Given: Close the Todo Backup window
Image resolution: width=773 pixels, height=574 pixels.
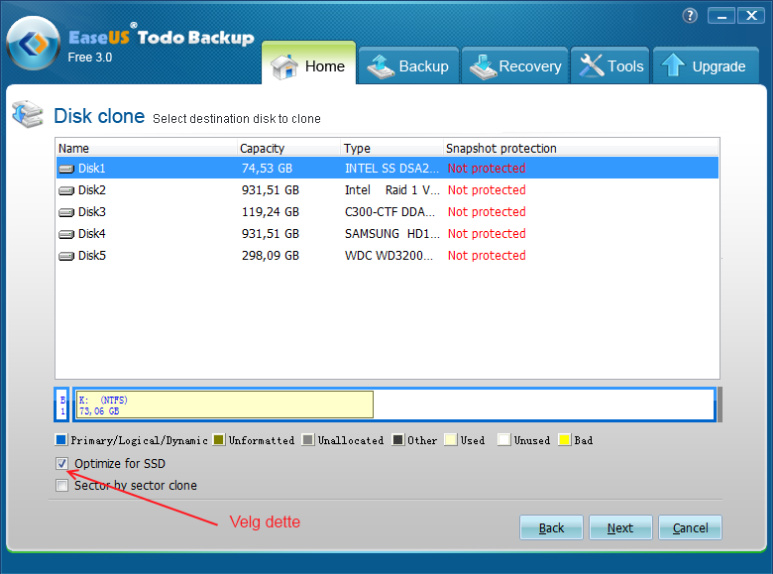Looking at the screenshot, I should 751,16.
